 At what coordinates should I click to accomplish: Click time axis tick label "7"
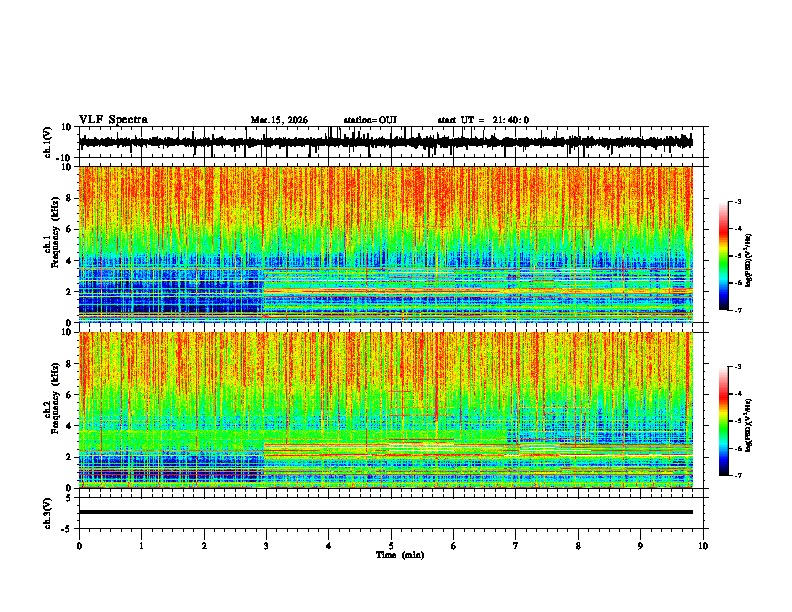516,546
